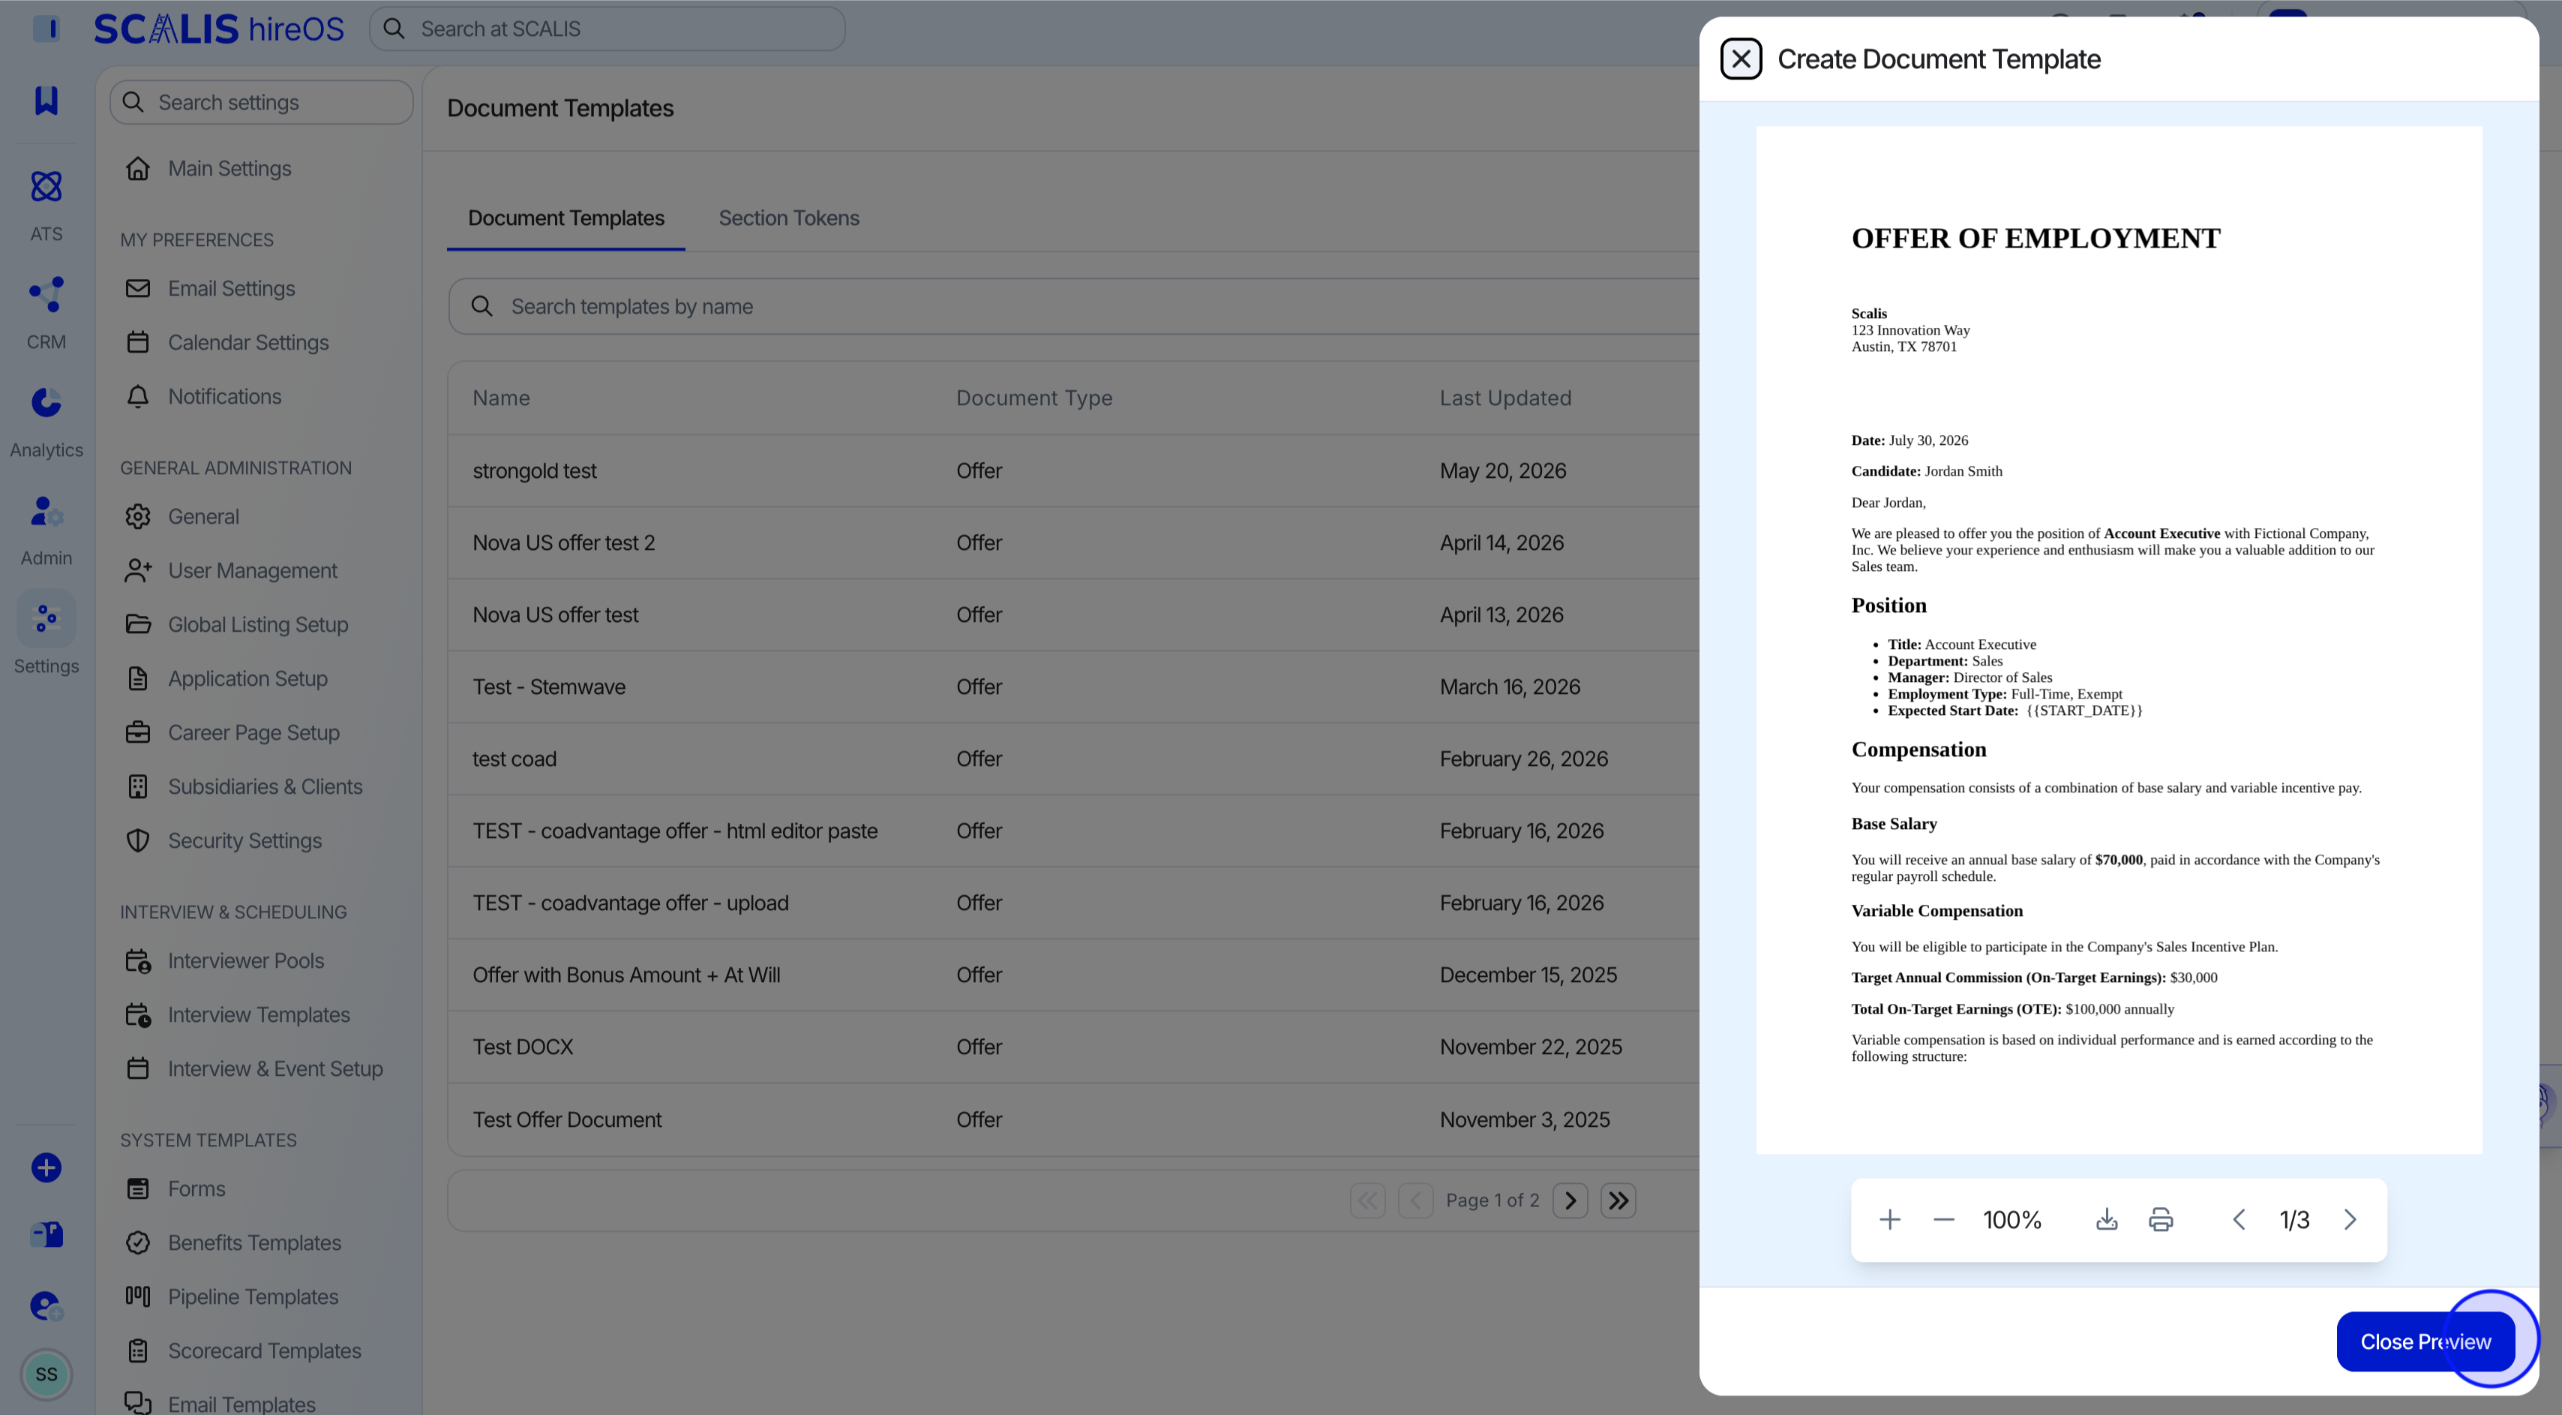2562x1415 pixels.
Task: Go to previous preview page
Action: click(2239, 1220)
